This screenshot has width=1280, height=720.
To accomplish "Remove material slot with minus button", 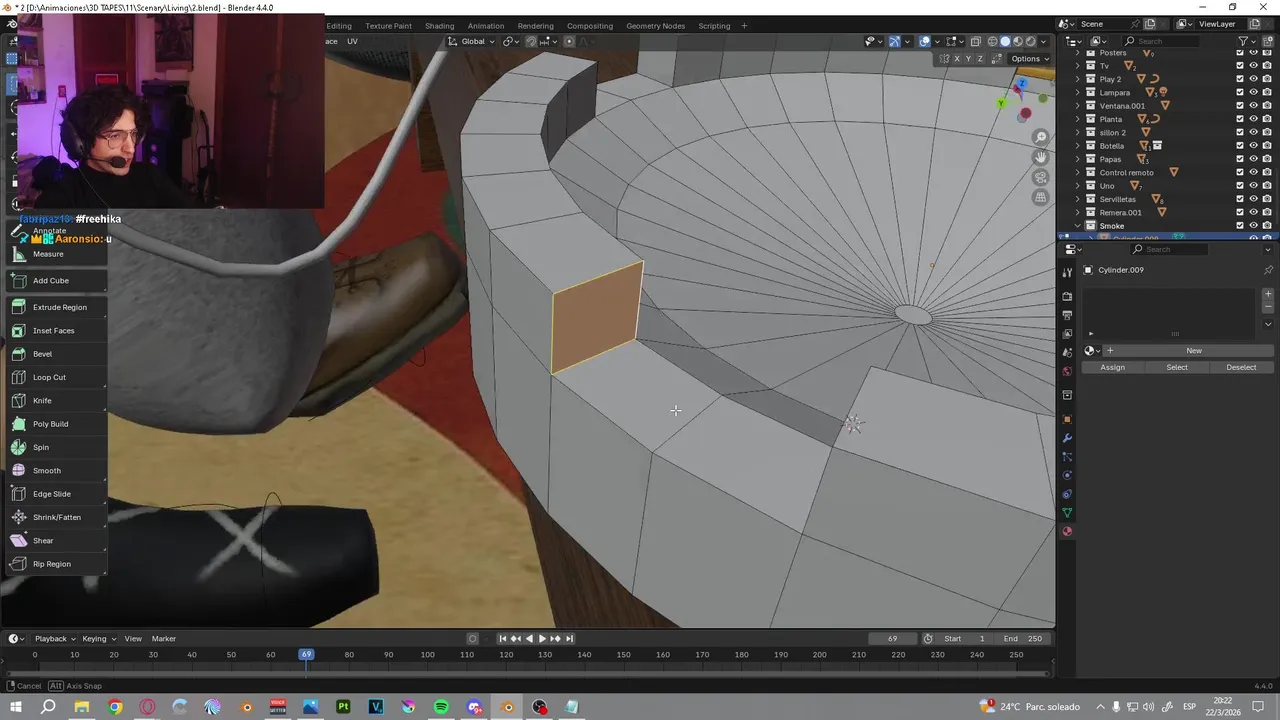I will pyautogui.click(x=1268, y=307).
